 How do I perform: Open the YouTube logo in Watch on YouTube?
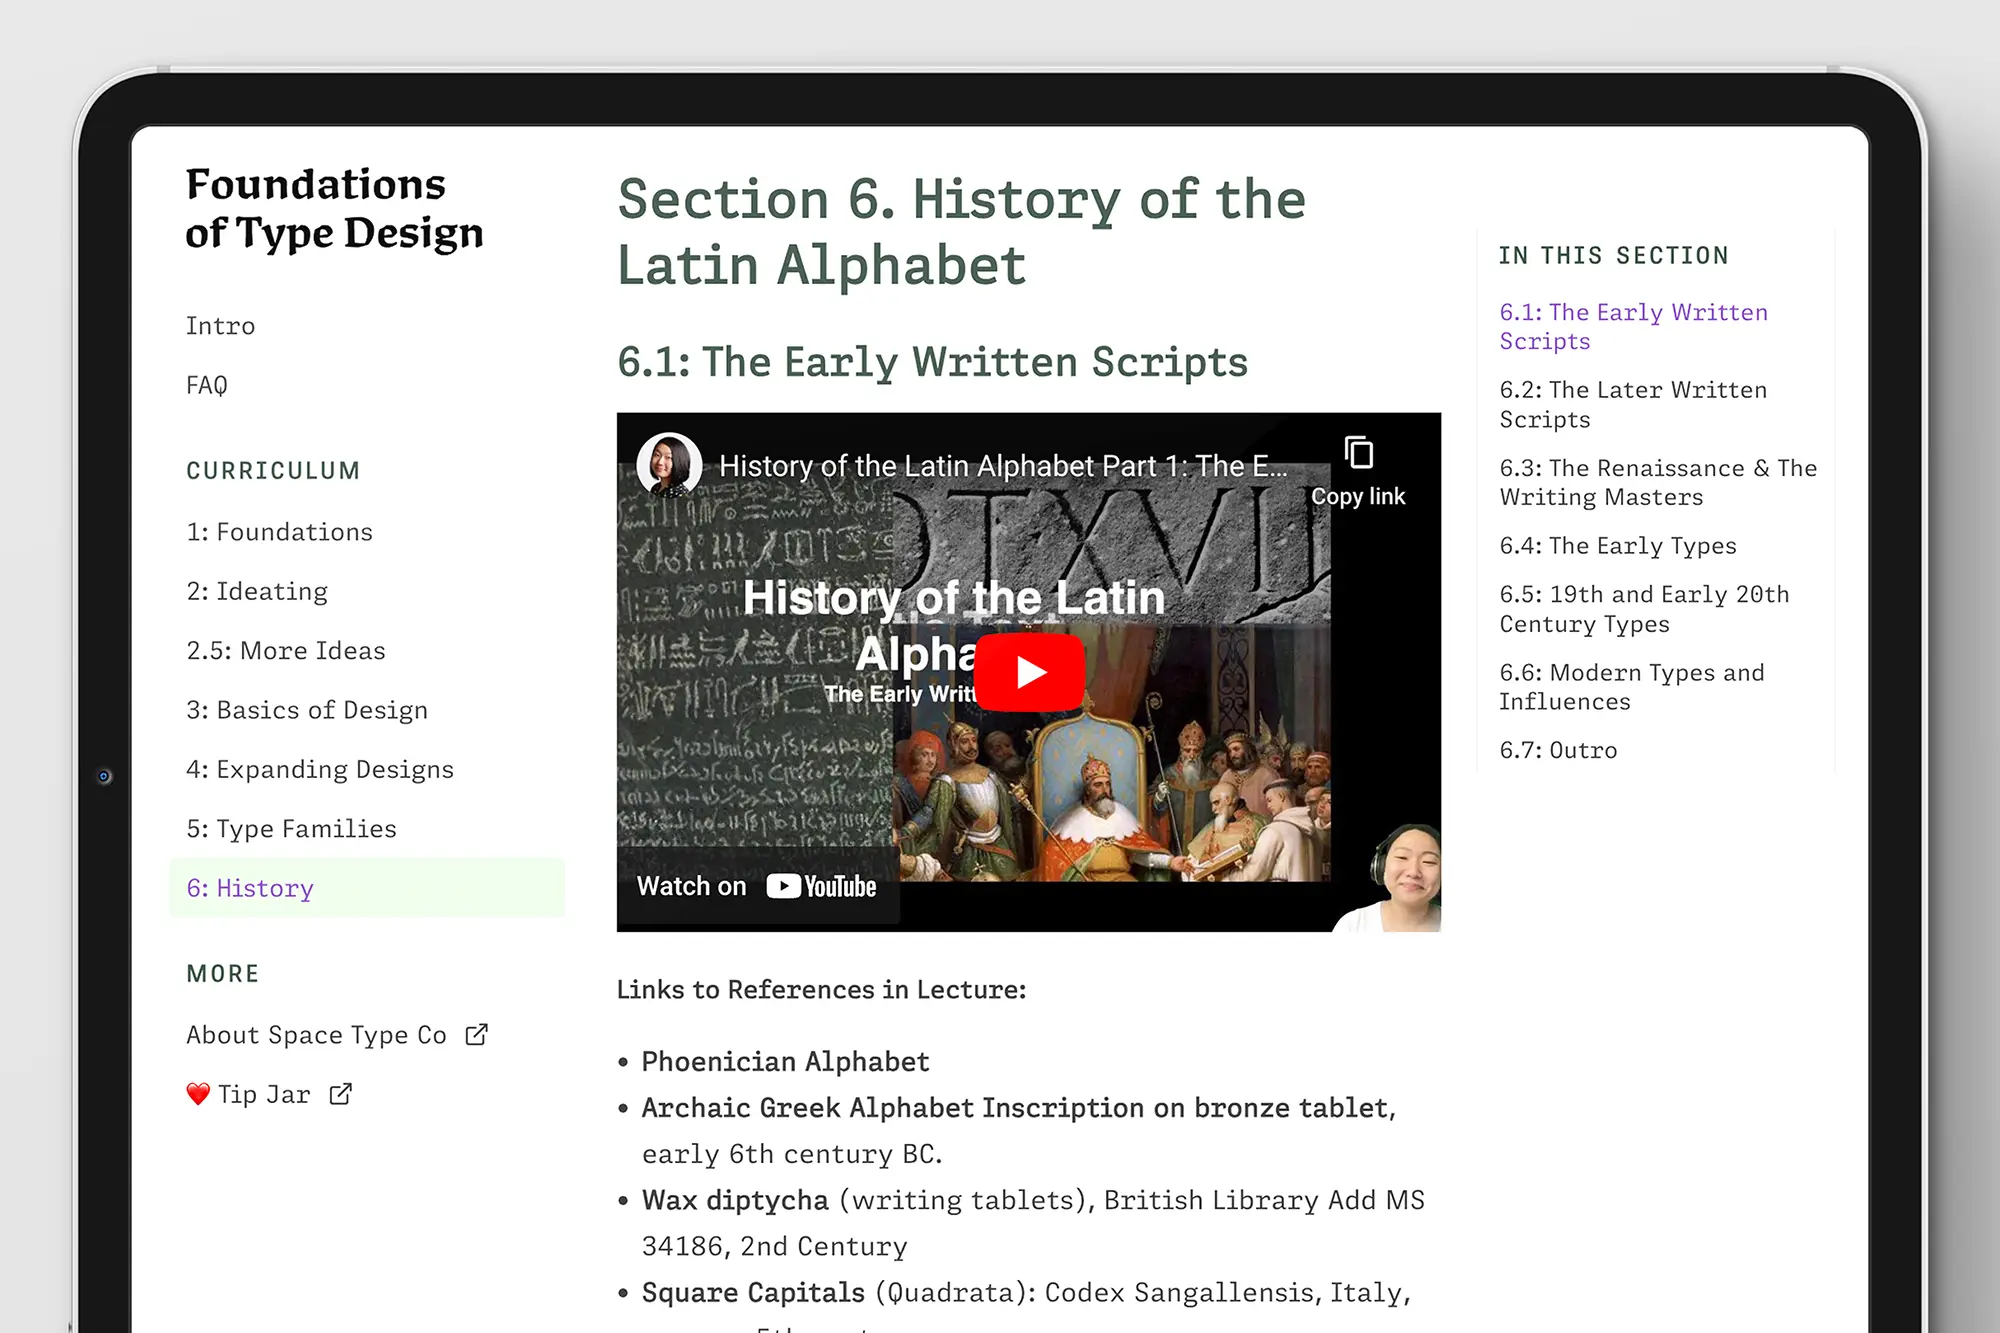821,887
